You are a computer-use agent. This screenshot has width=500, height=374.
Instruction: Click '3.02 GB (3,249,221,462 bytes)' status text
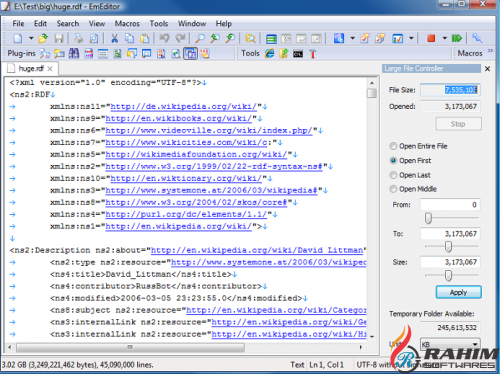point(49,365)
